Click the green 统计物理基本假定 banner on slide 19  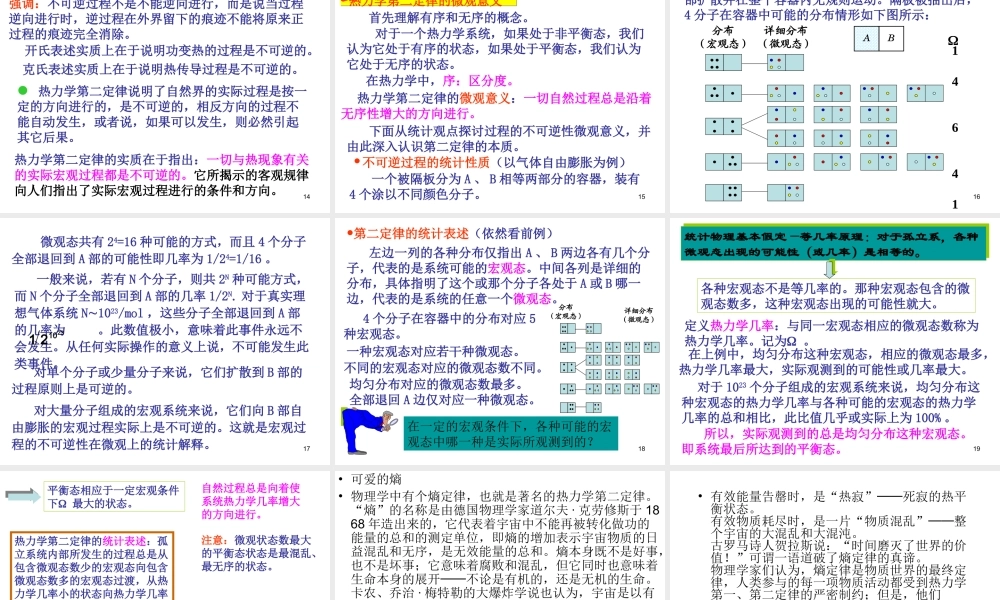pos(835,242)
